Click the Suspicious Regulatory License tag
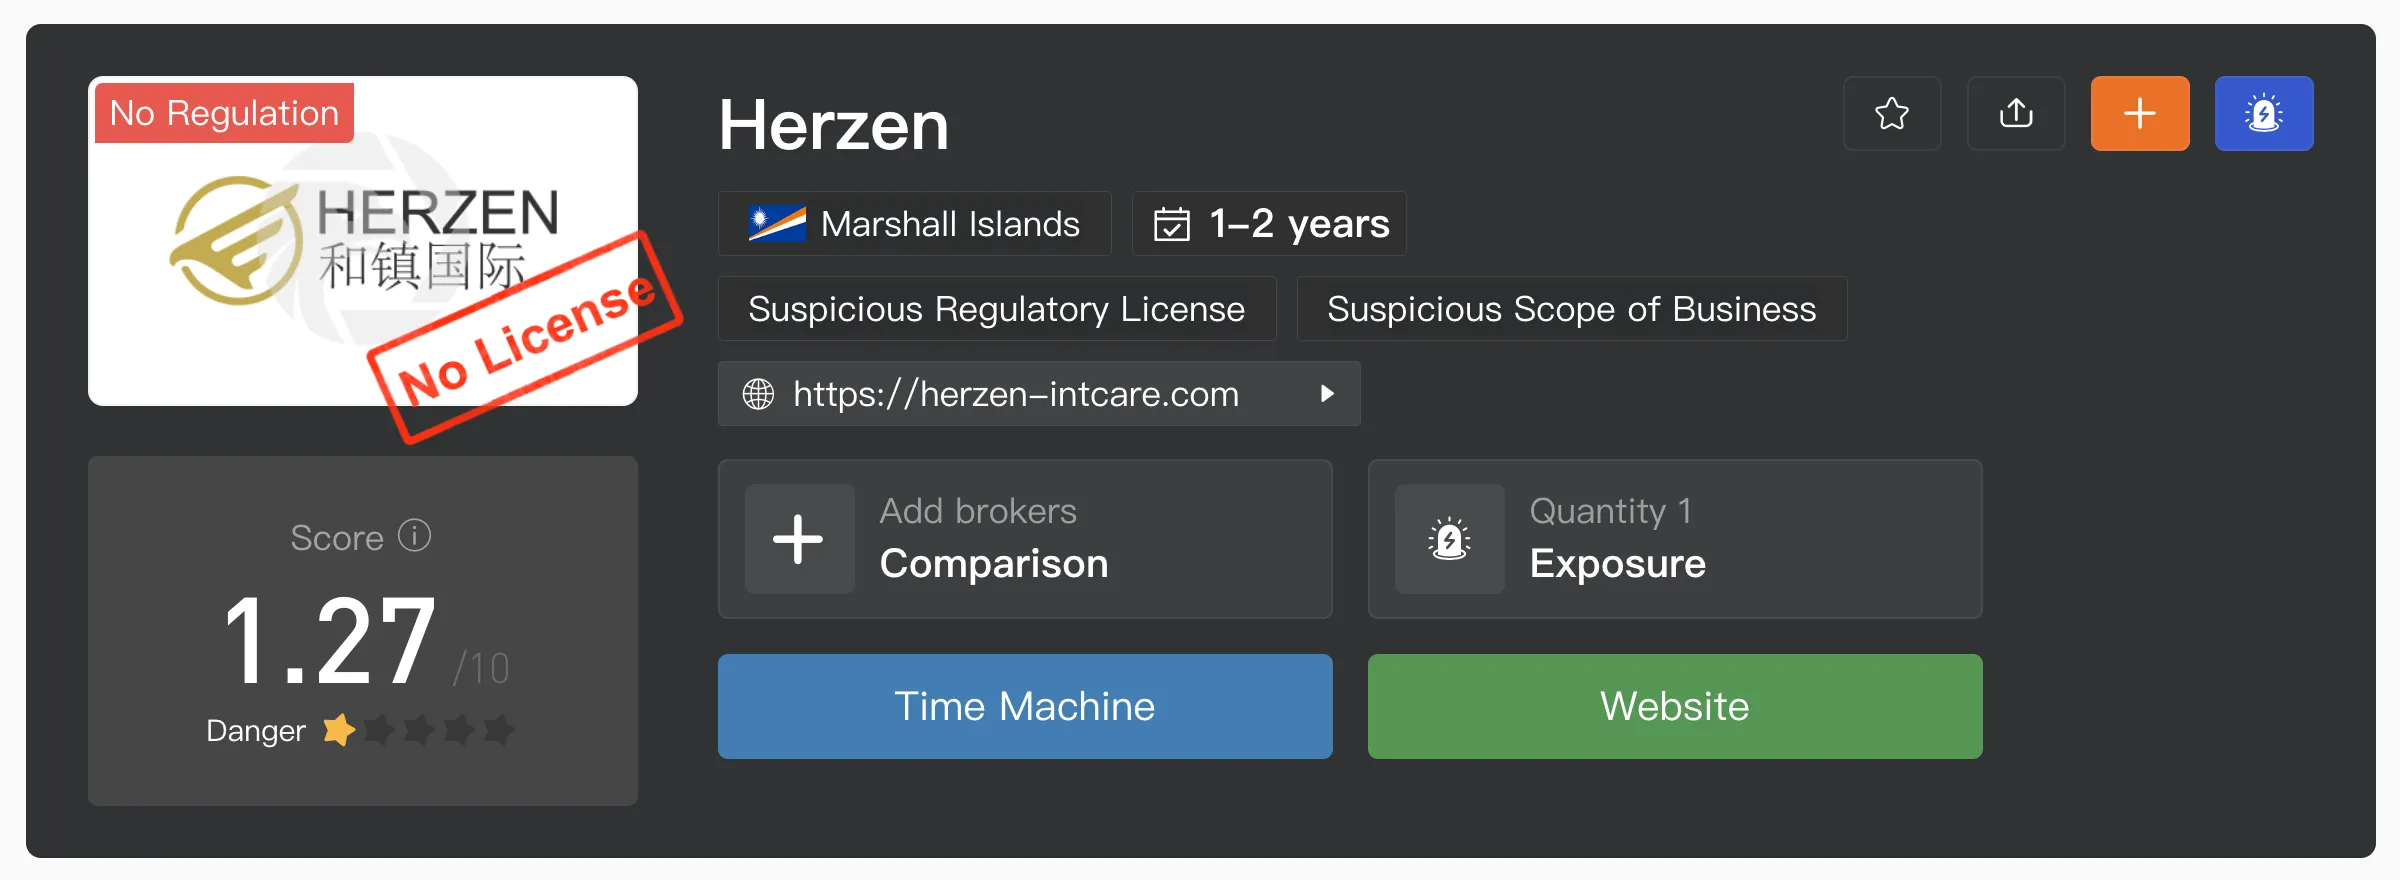This screenshot has height=880, width=2400. [997, 309]
